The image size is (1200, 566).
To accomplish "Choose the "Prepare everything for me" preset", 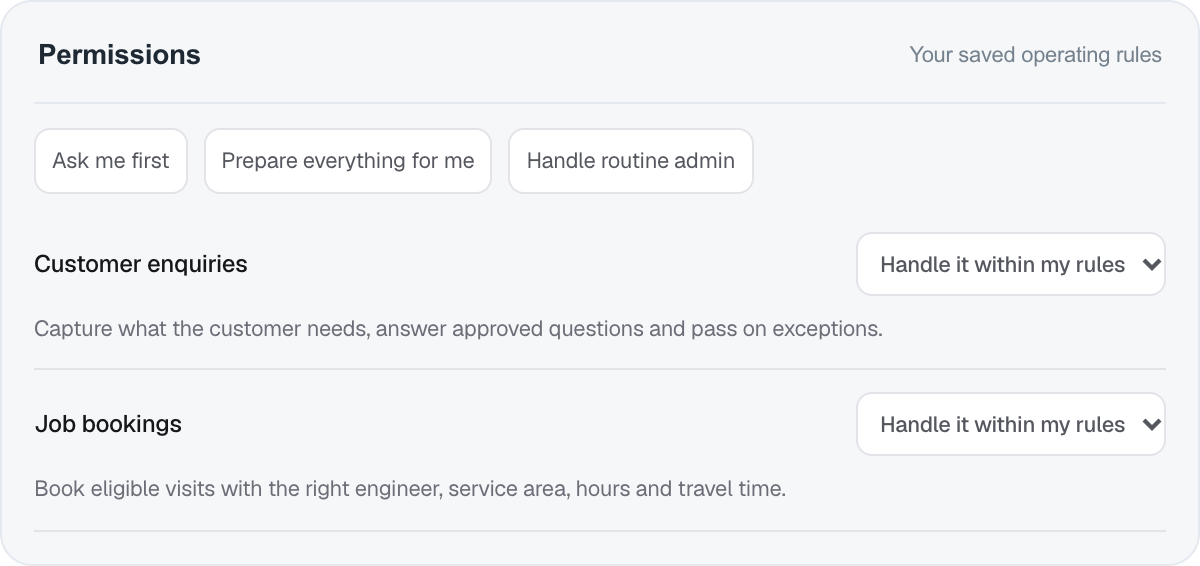I will [348, 161].
